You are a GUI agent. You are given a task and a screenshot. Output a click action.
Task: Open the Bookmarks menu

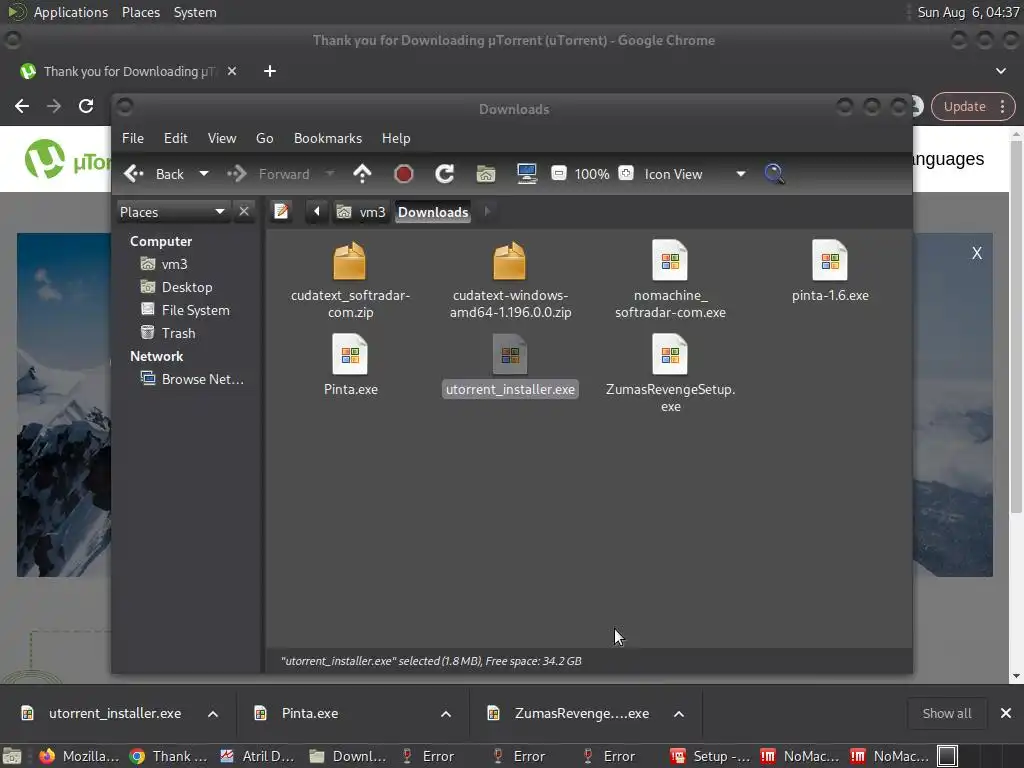click(x=328, y=138)
